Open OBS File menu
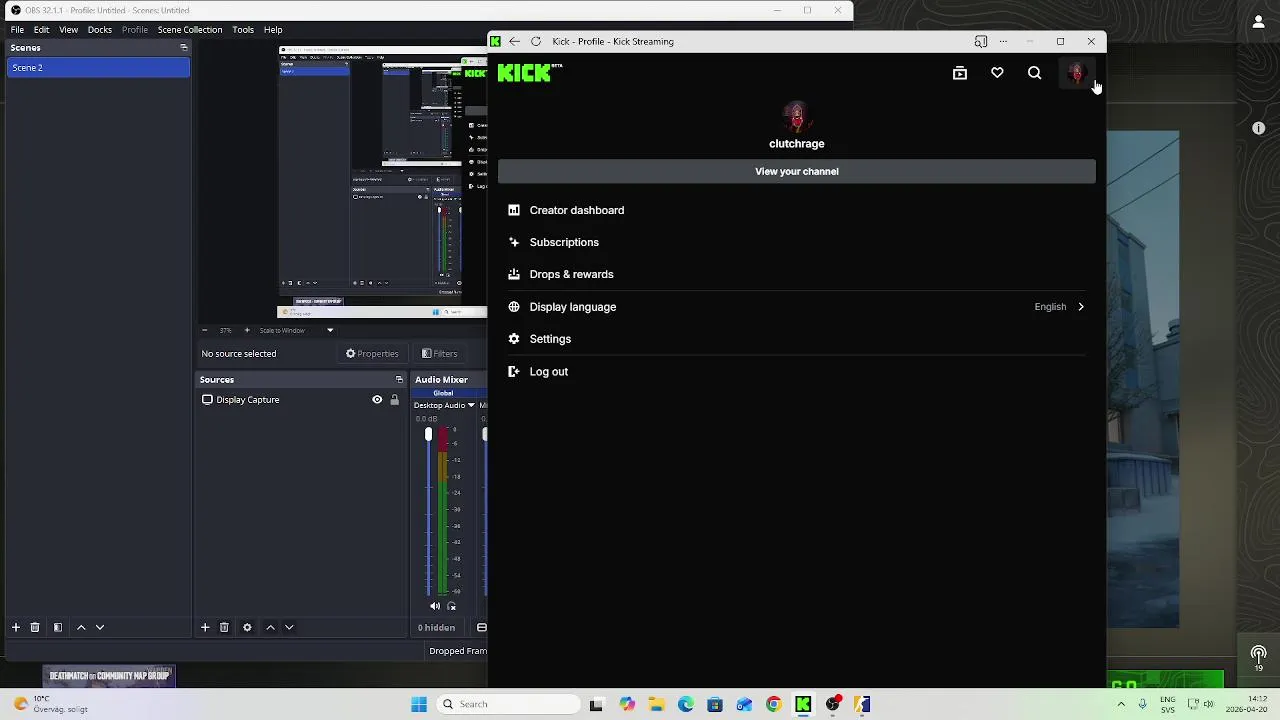 (17, 29)
